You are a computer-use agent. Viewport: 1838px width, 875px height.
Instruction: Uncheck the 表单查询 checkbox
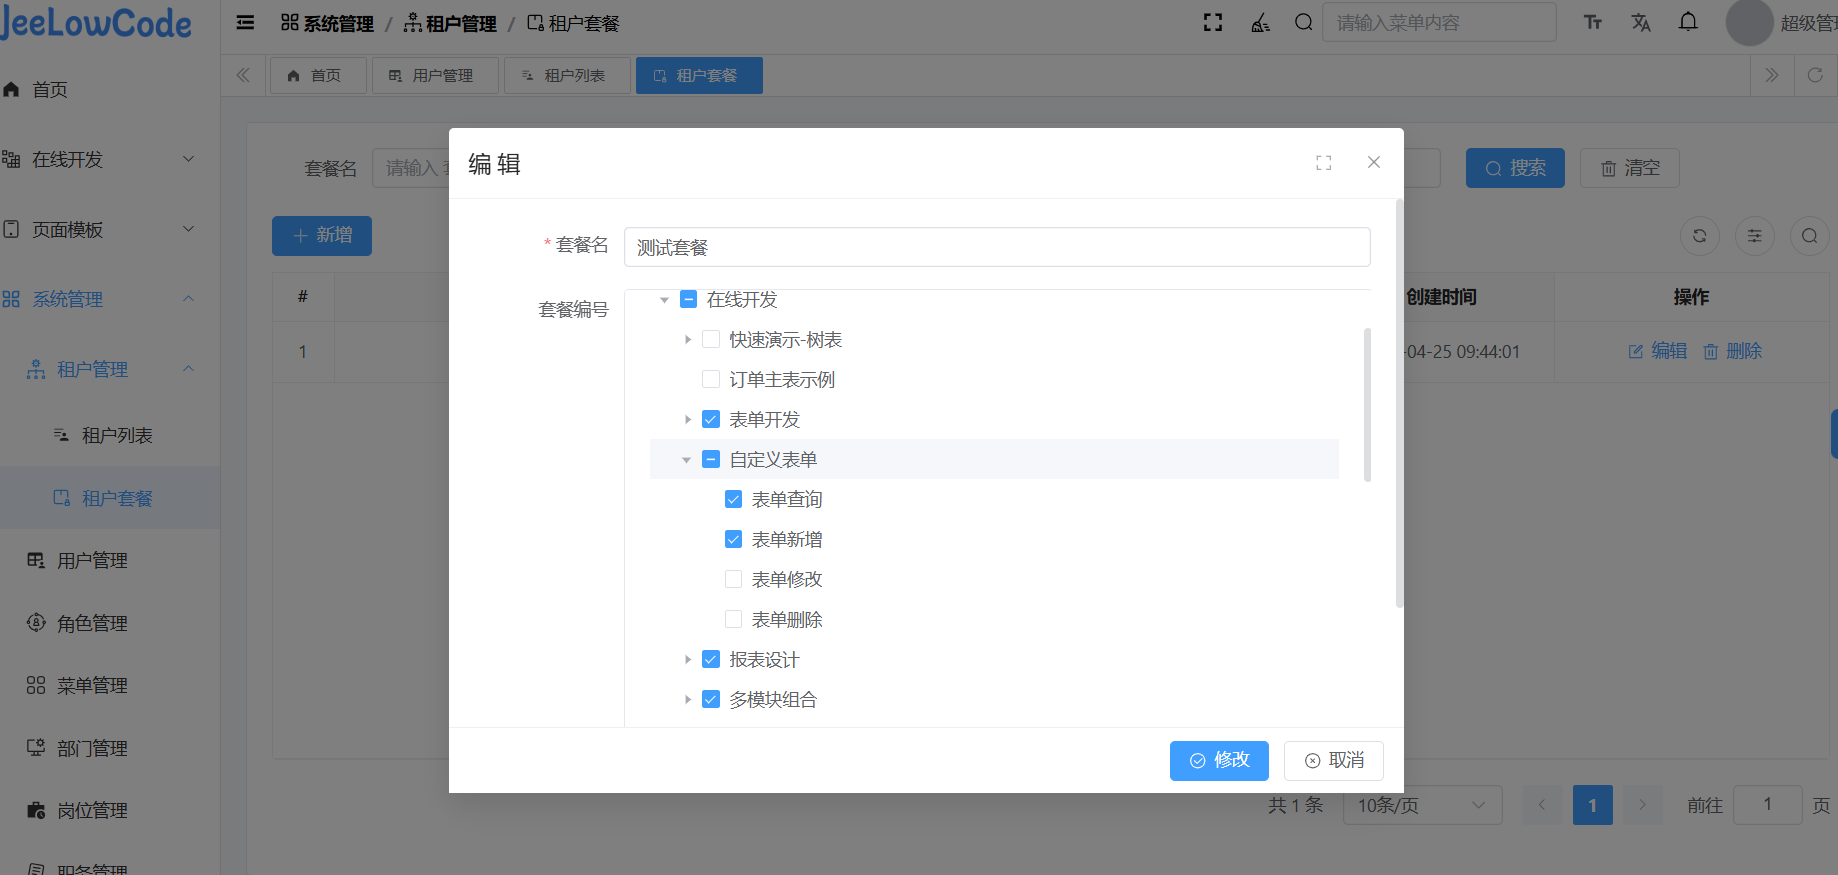coord(733,500)
